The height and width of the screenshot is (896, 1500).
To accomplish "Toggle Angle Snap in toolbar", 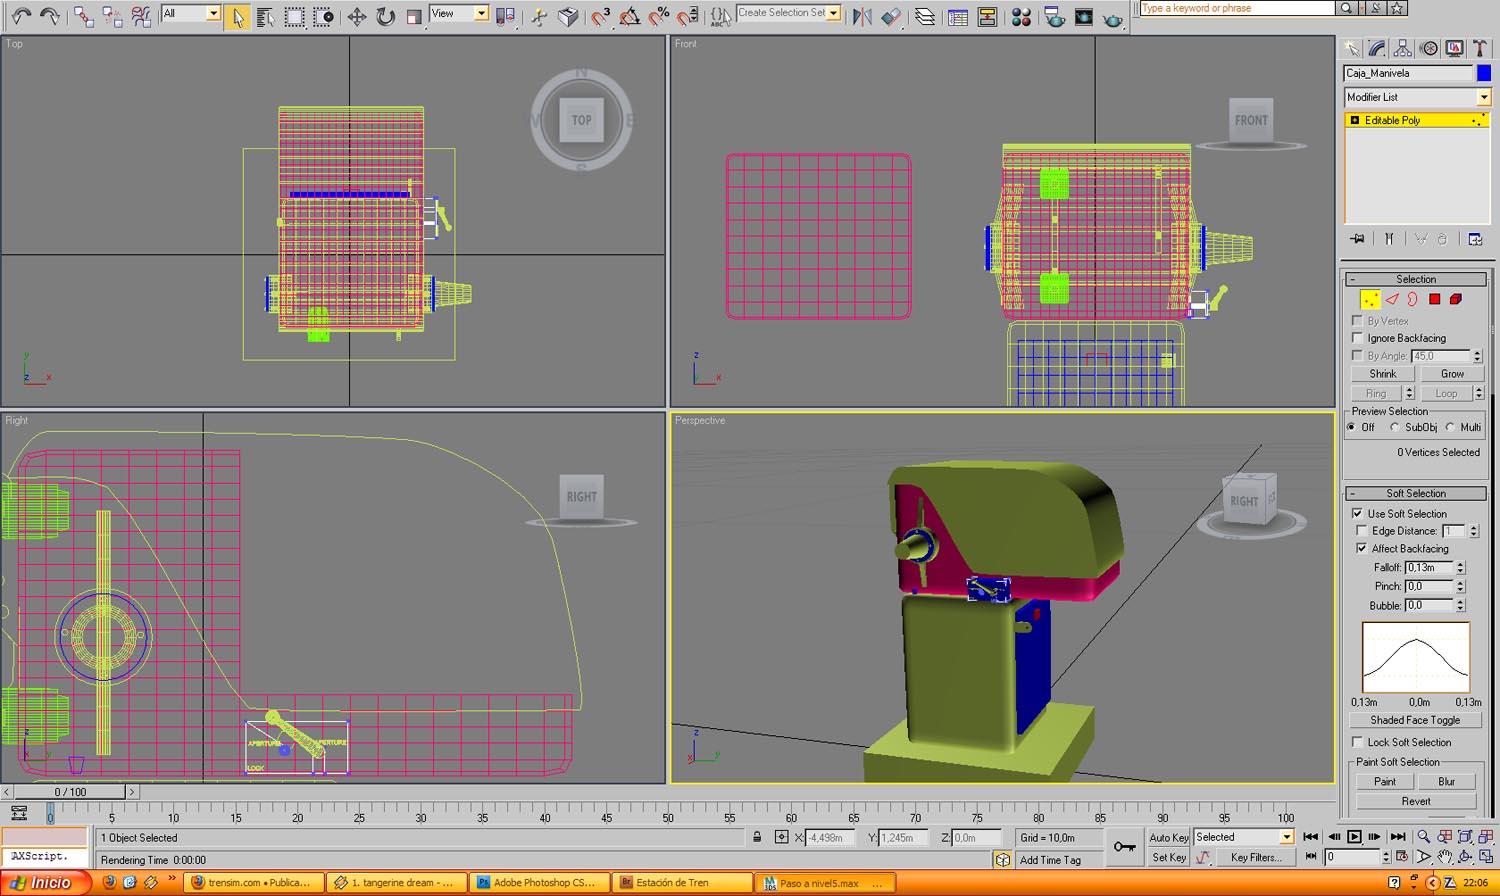I will coord(629,17).
